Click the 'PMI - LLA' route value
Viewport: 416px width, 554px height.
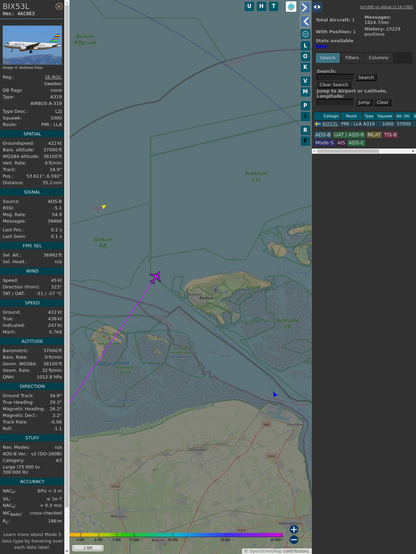pos(51,124)
